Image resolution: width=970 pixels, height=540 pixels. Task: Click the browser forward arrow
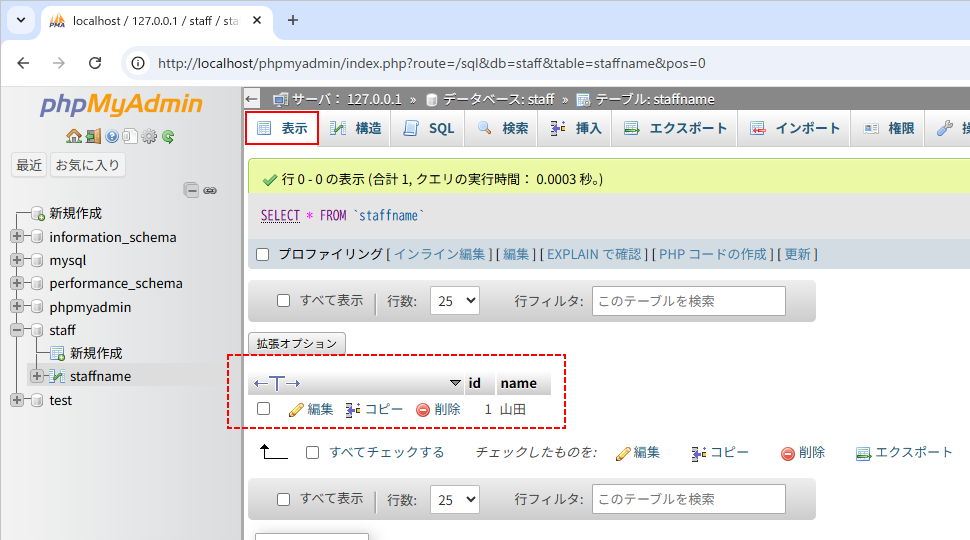(59, 63)
